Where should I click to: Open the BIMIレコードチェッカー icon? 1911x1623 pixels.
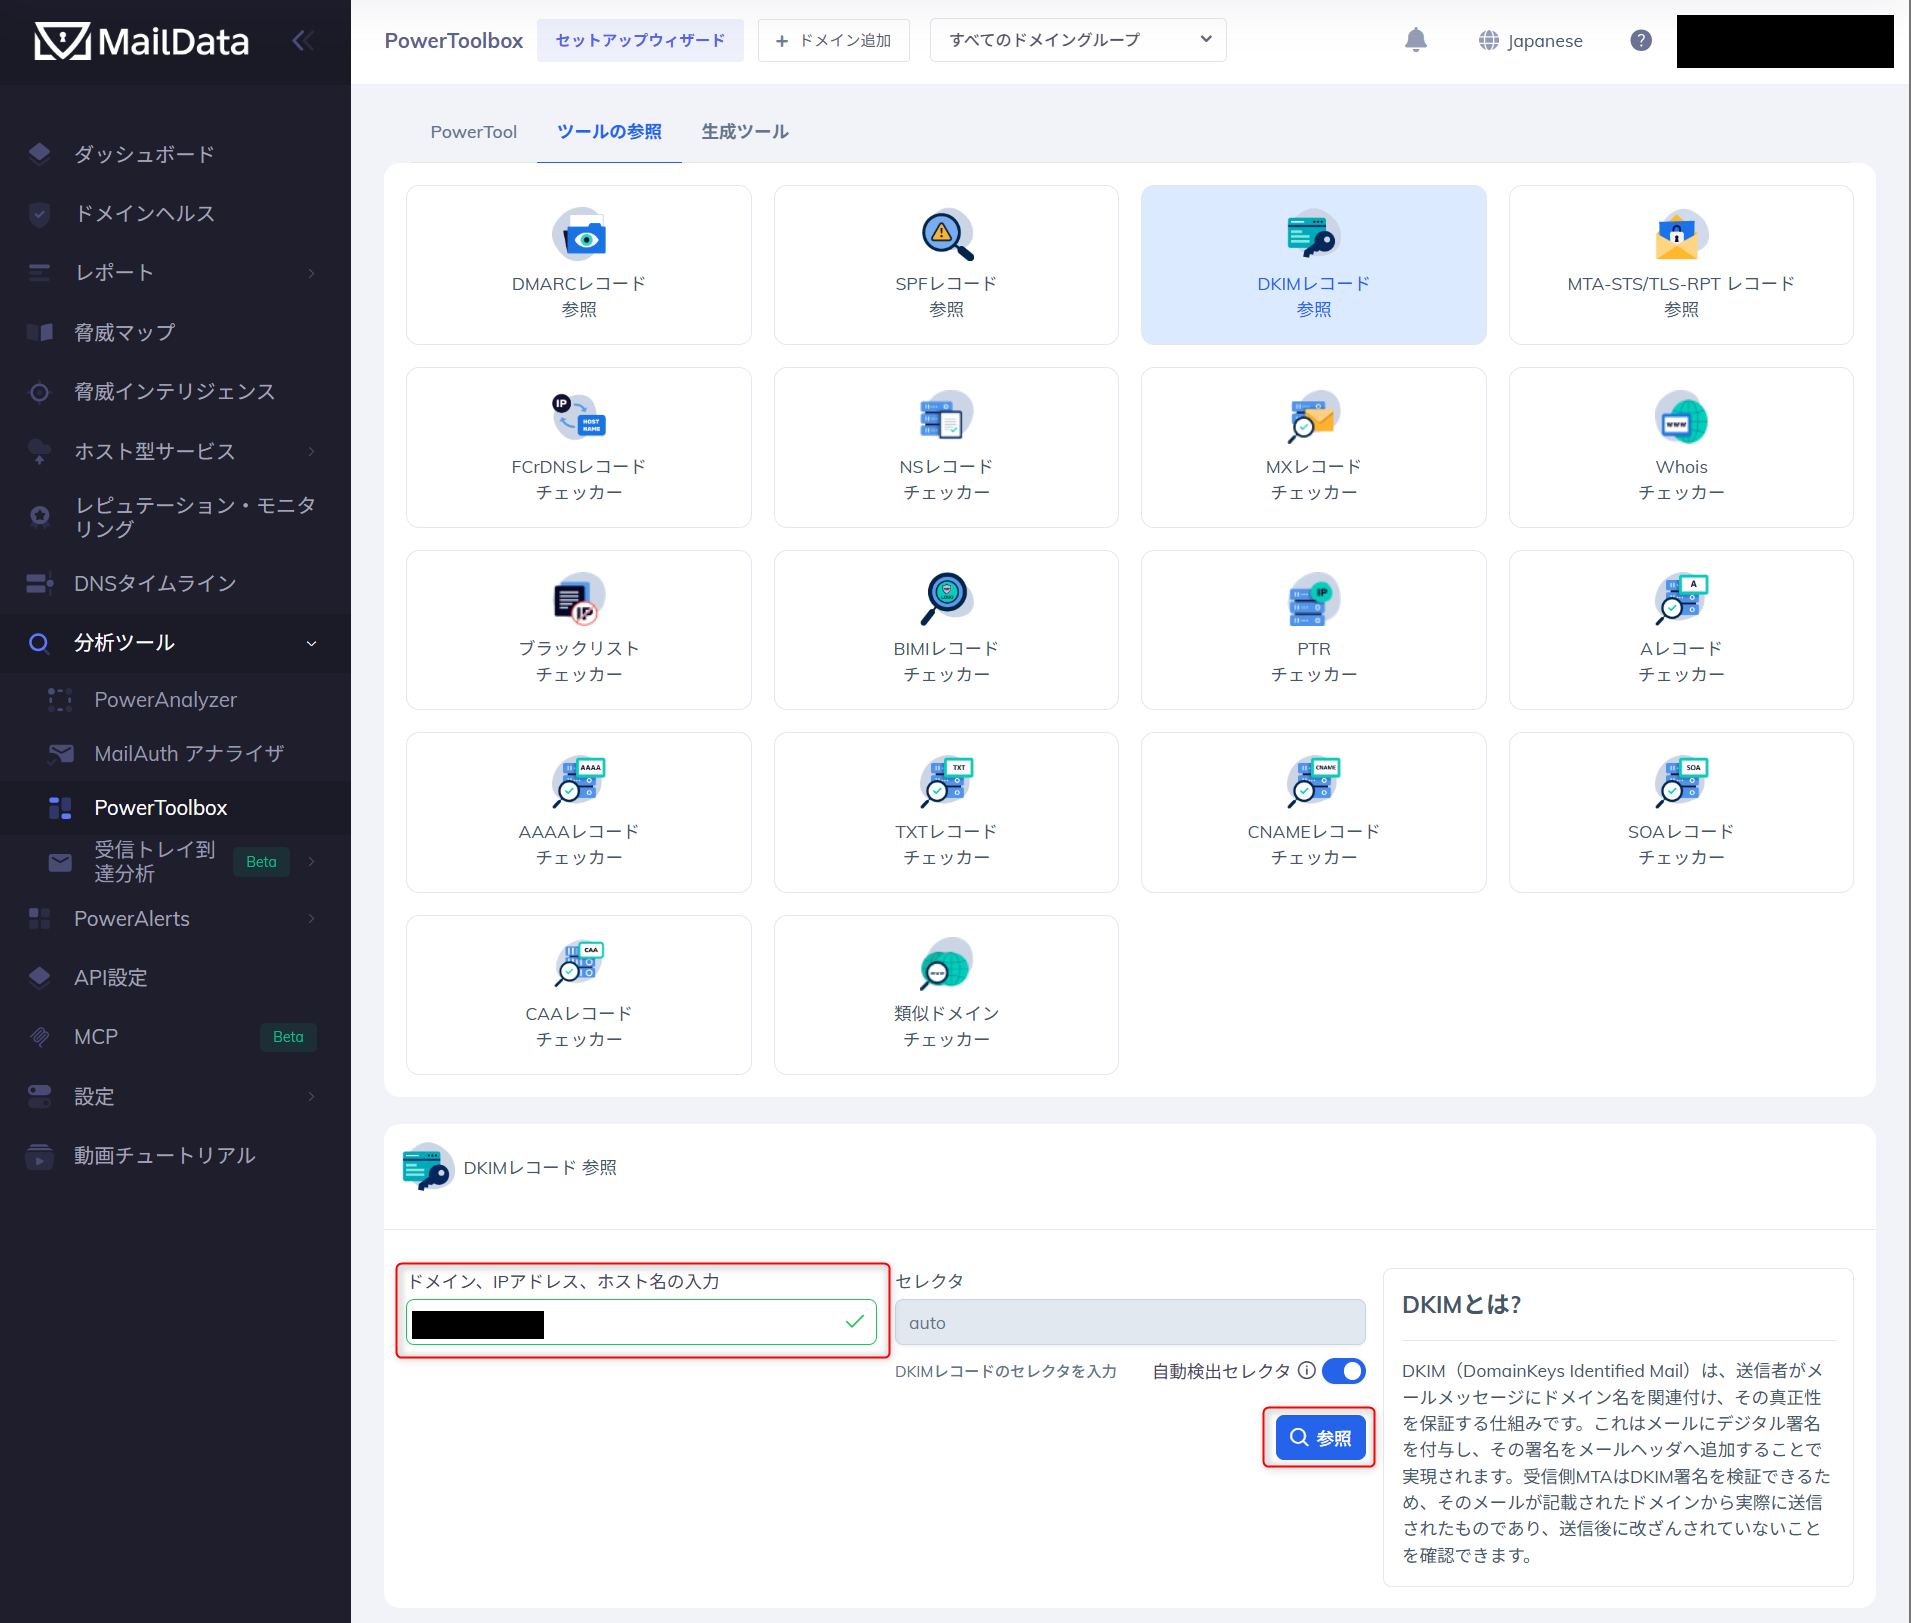point(946,599)
